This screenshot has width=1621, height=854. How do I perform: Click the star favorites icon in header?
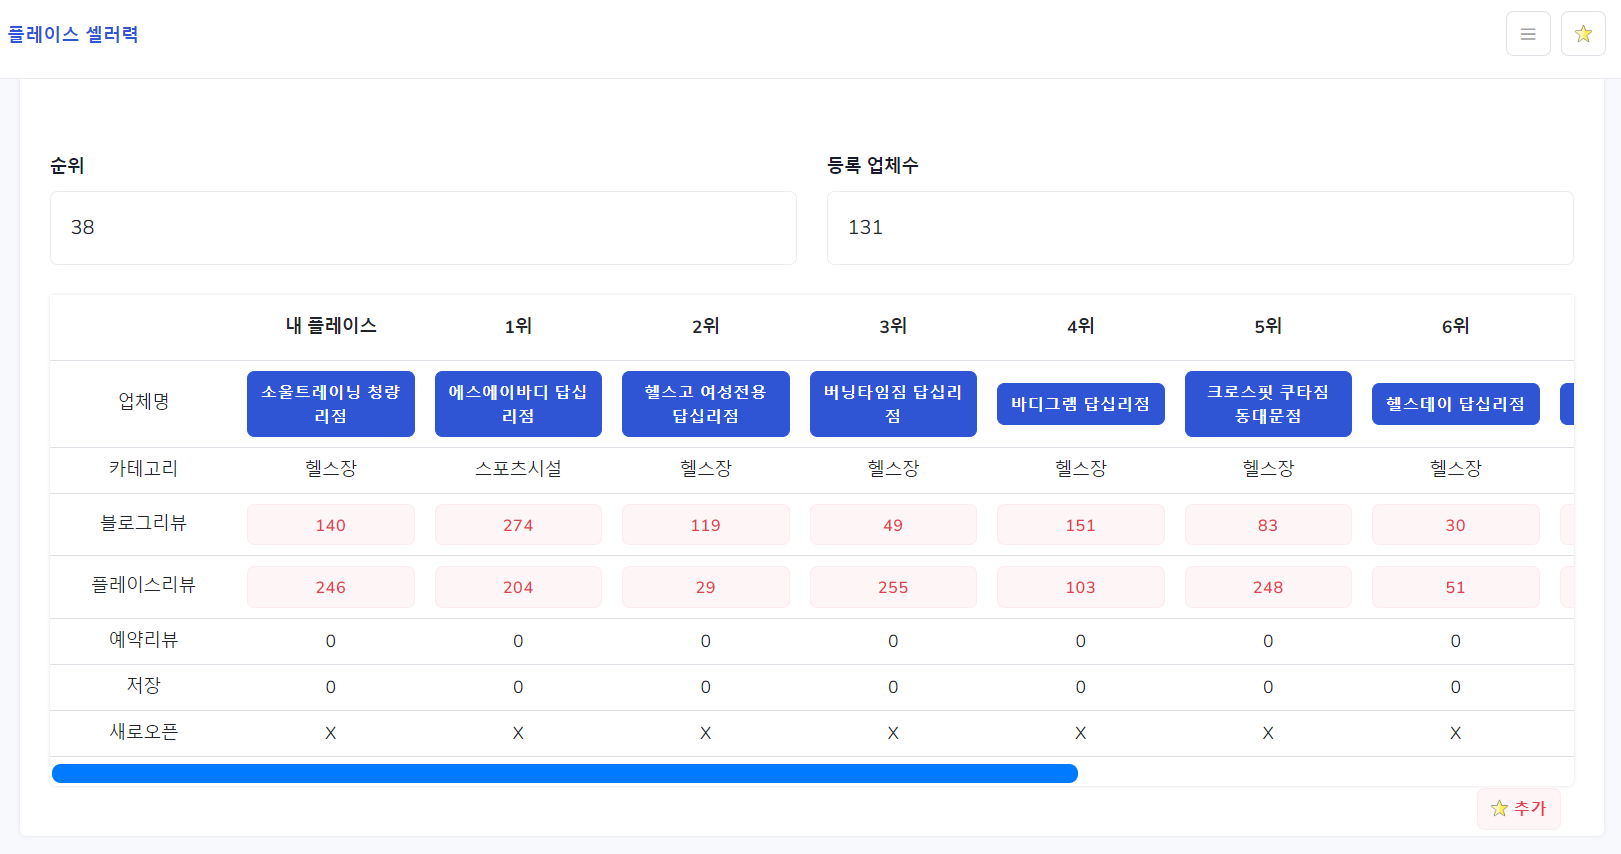(x=1583, y=34)
